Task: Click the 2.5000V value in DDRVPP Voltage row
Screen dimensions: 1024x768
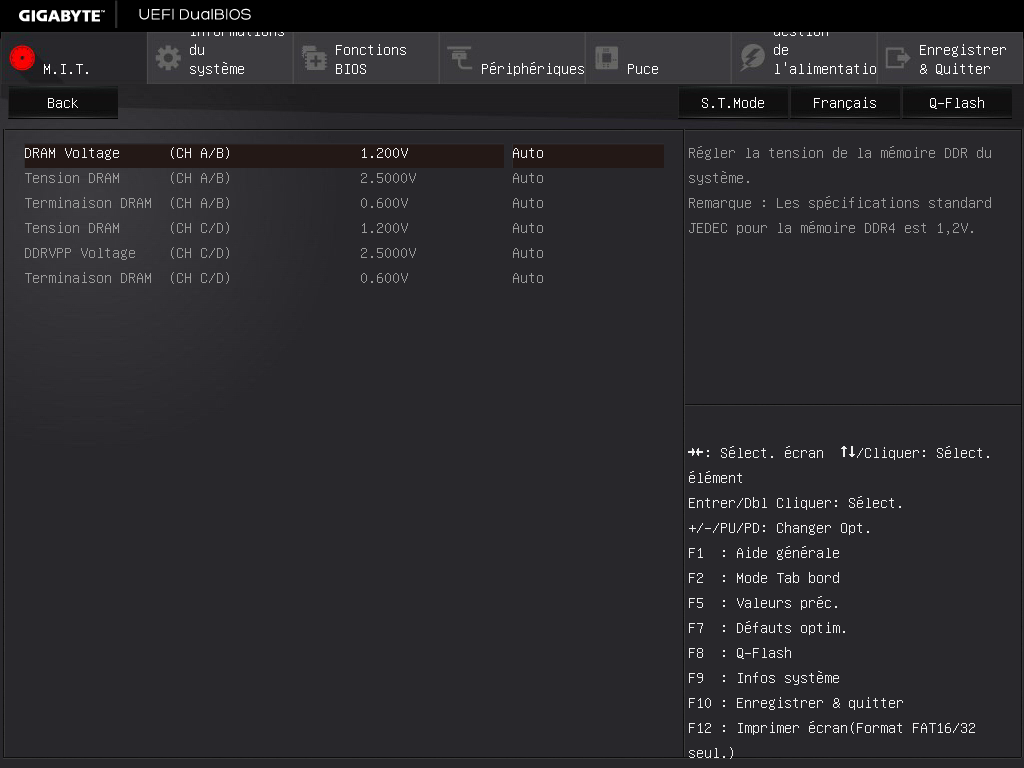Action: (x=388, y=253)
